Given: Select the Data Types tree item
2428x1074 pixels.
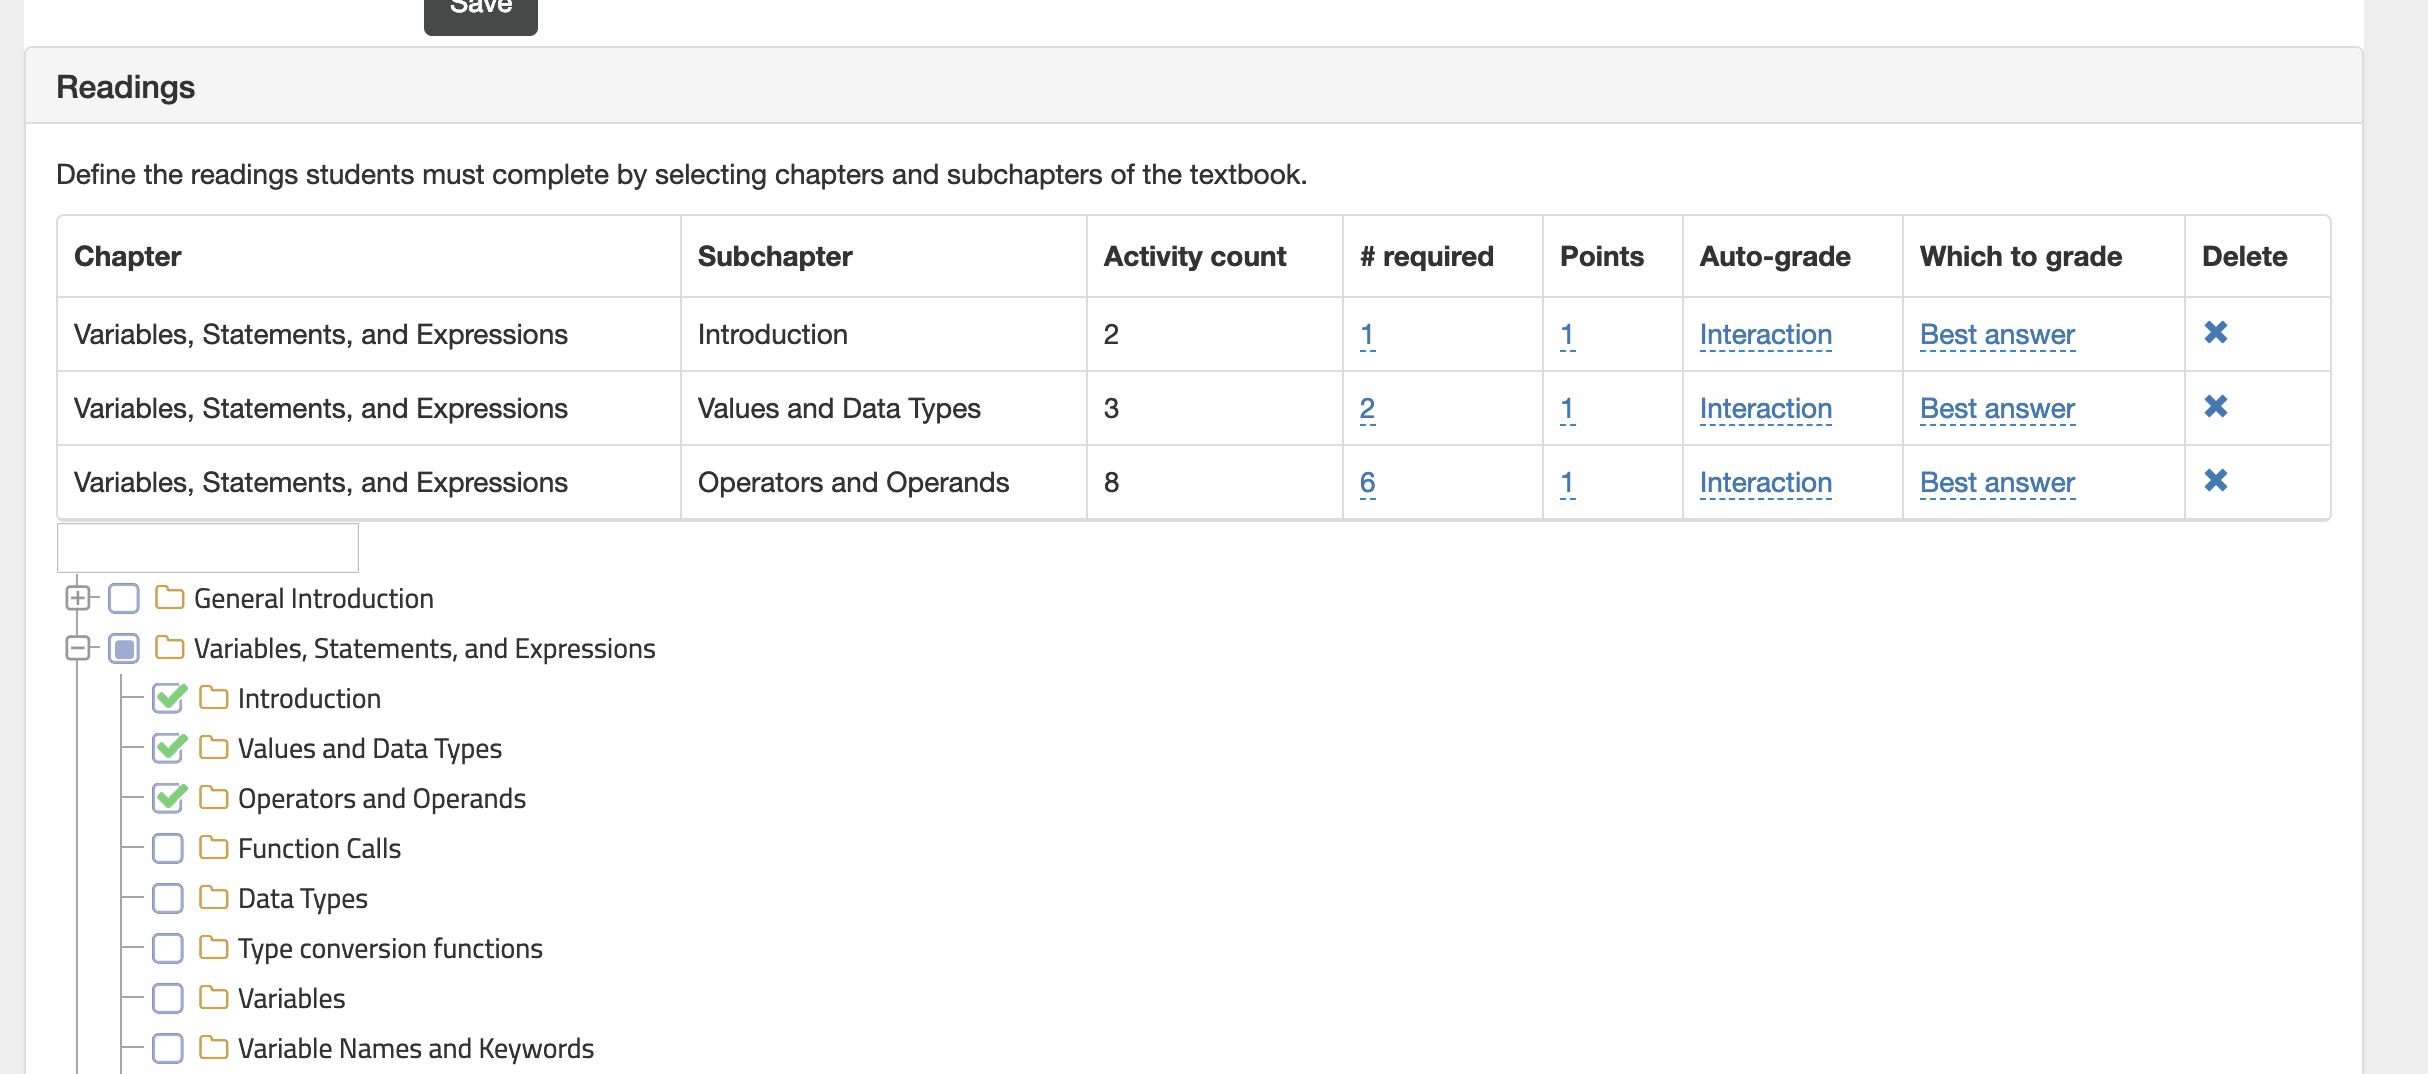Looking at the screenshot, I should tap(302, 899).
